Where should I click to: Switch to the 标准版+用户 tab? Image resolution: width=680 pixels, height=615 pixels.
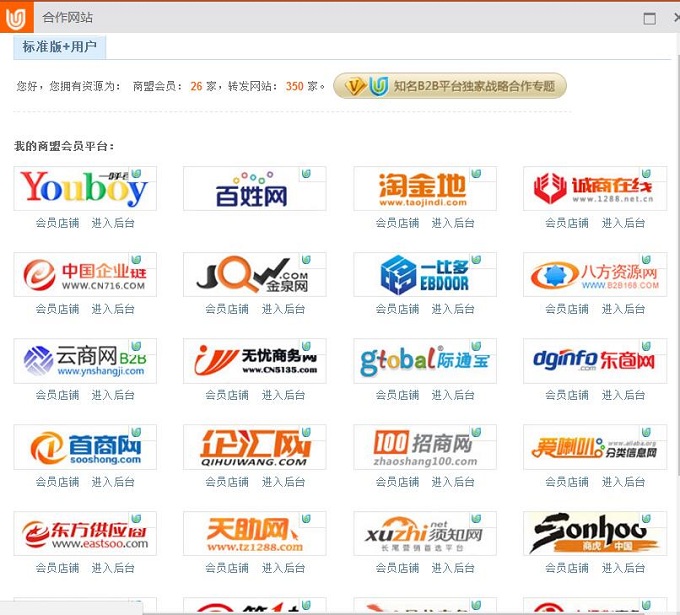tap(60, 47)
